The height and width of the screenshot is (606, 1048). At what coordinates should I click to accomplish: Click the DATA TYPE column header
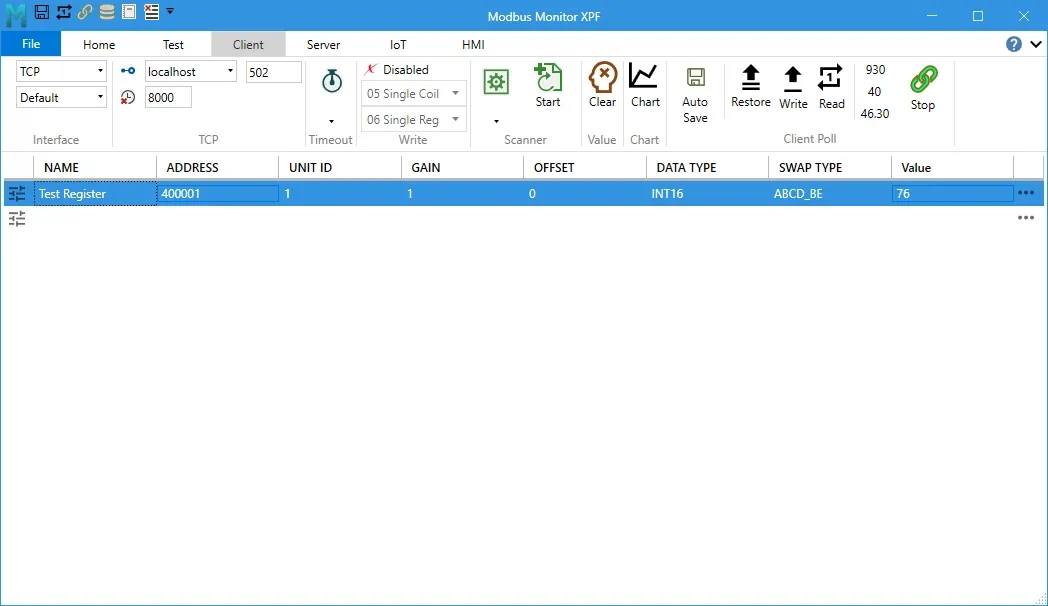coord(707,167)
